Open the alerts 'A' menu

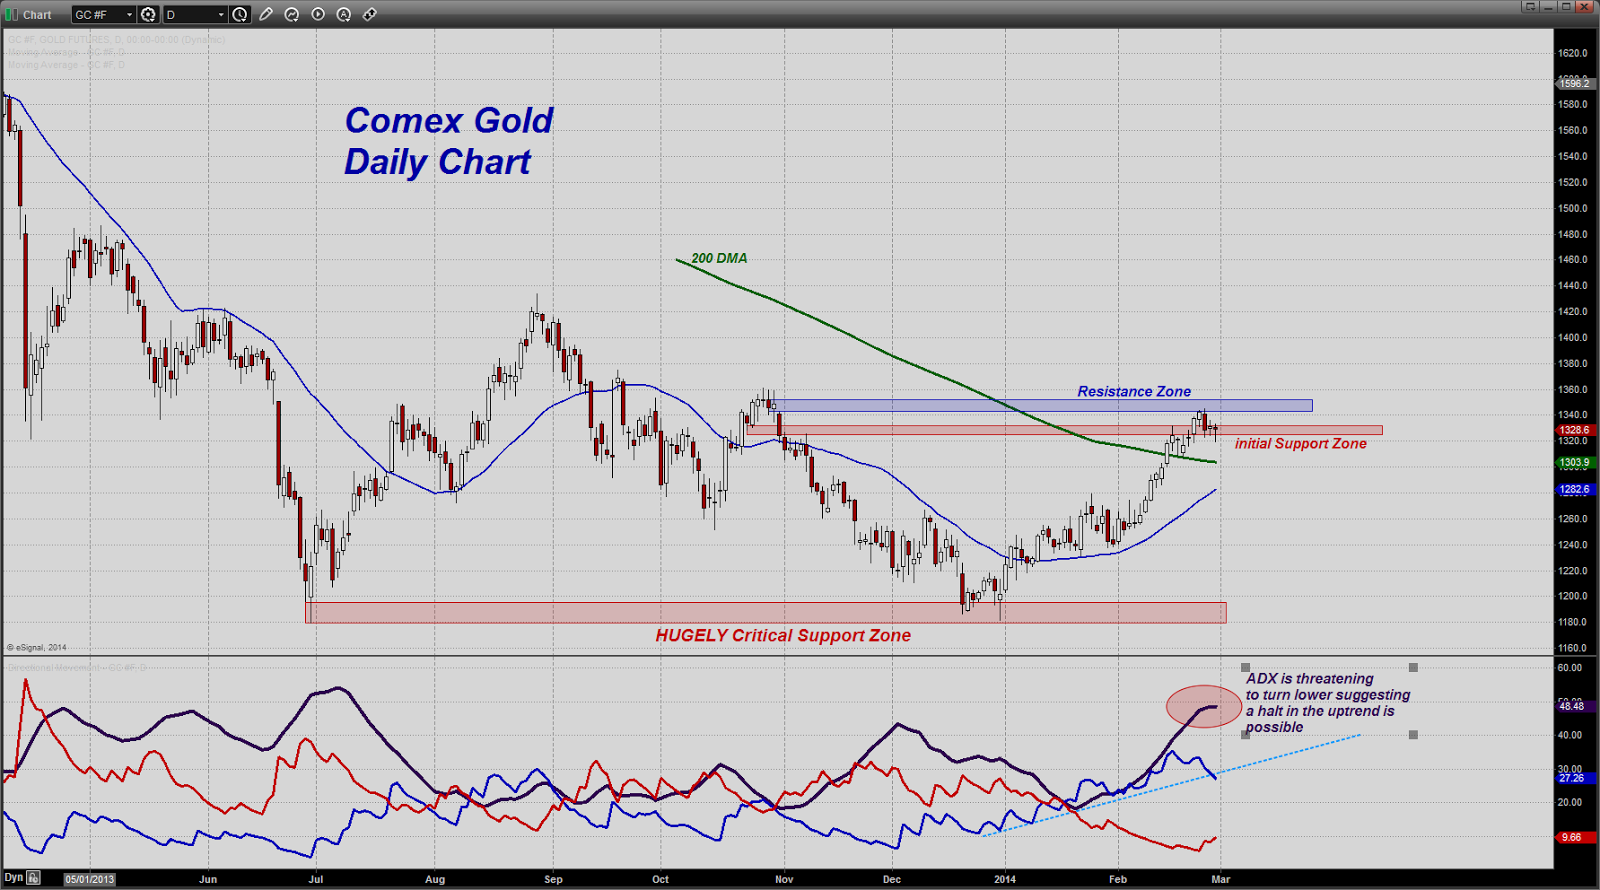(x=344, y=15)
